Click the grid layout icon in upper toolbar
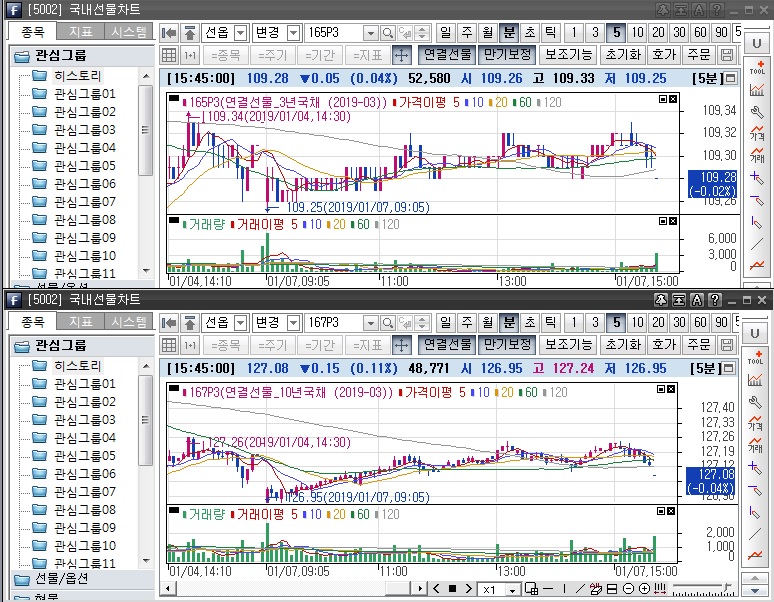The image size is (774, 602). point(168,54)
